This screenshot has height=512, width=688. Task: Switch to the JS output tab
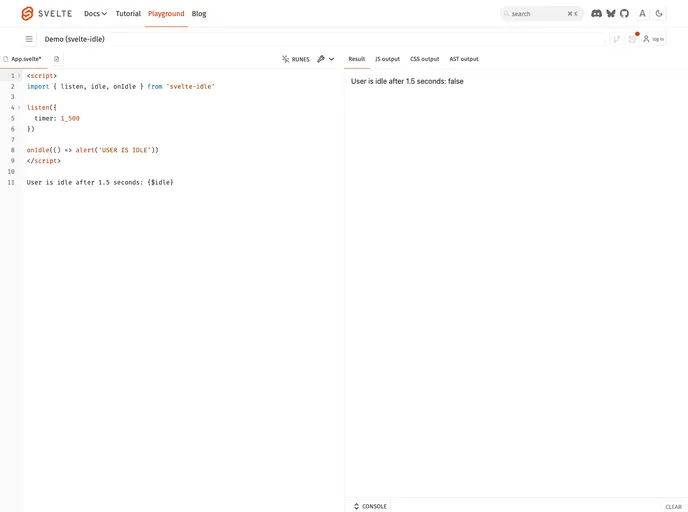pyautogui.click(x=387, y=59)
